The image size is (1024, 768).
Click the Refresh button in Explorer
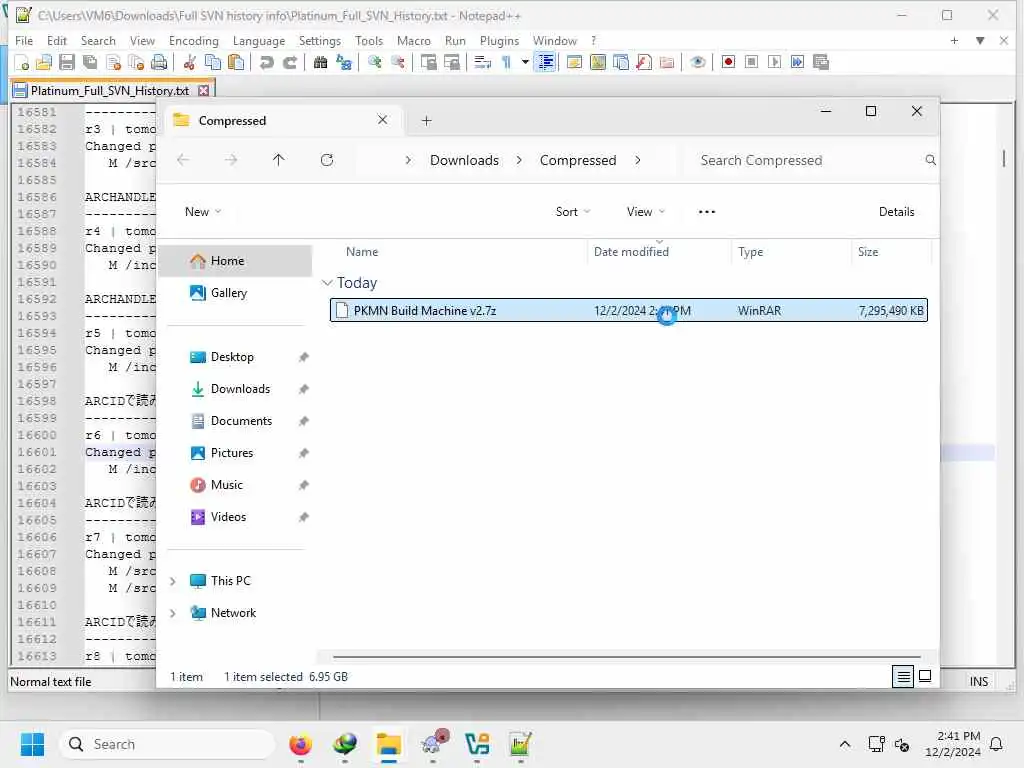point(327,161)
